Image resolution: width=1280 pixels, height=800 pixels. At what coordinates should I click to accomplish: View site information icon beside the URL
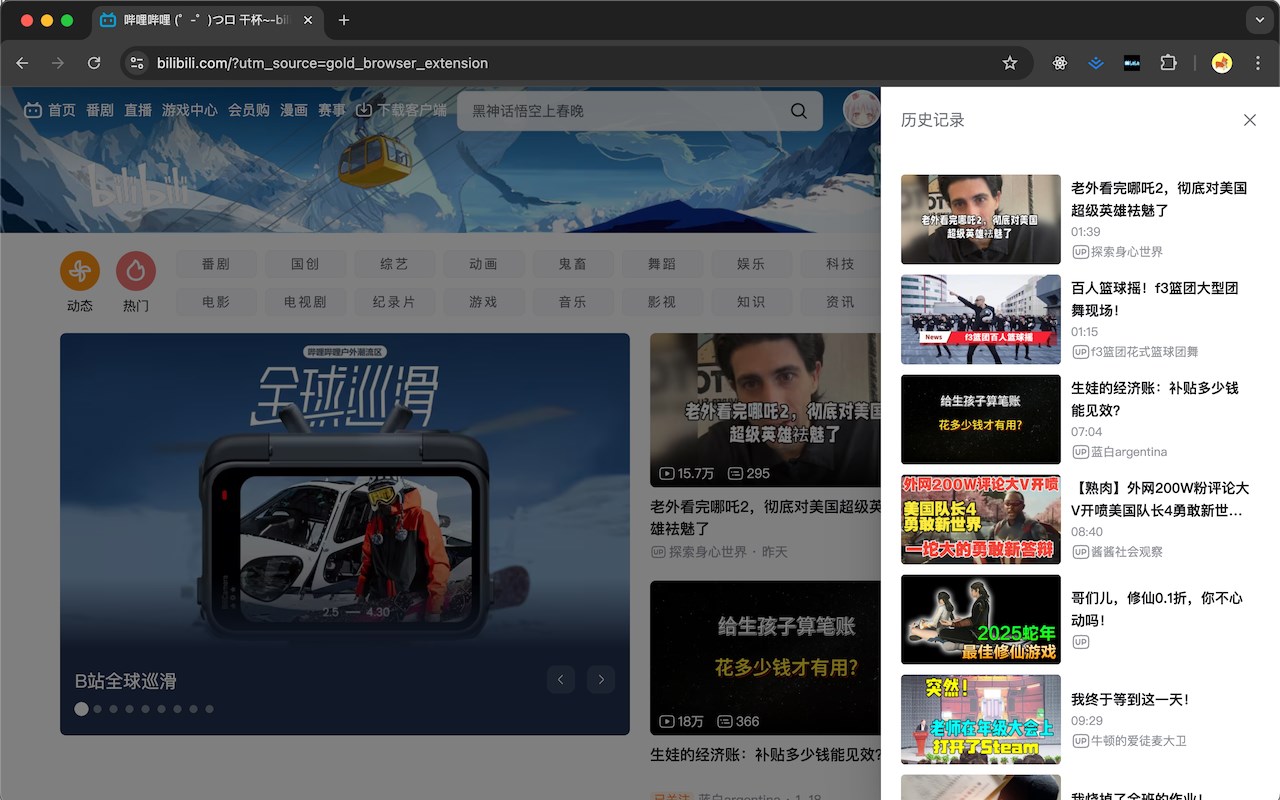tap(138, 63)
